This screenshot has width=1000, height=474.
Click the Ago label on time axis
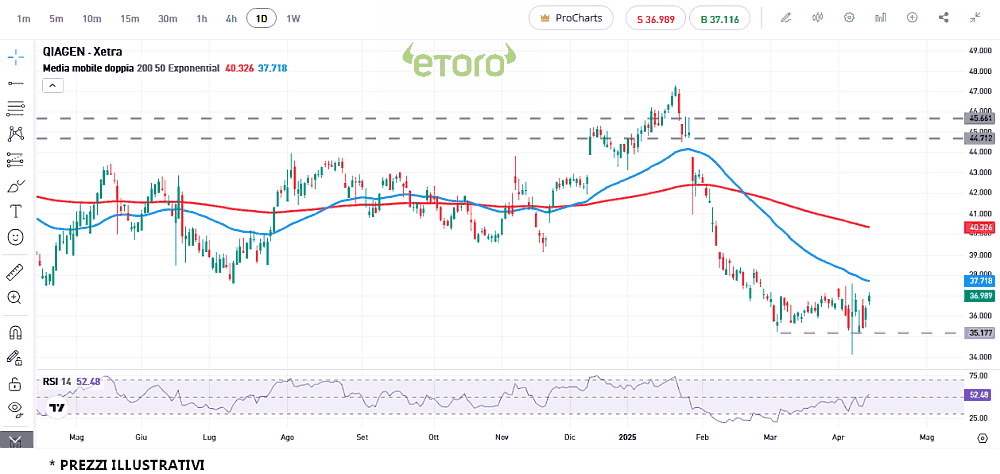(288, 438)
